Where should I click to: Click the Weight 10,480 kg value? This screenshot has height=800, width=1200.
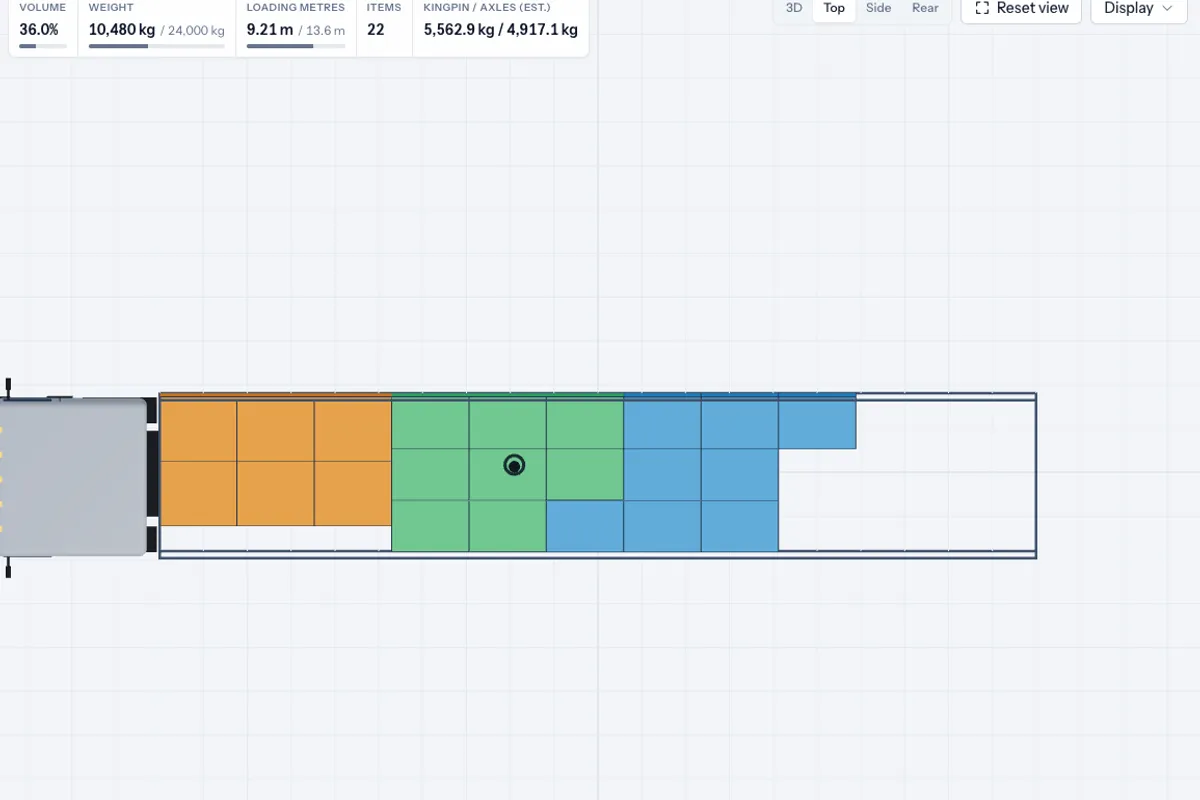(121, 30)
